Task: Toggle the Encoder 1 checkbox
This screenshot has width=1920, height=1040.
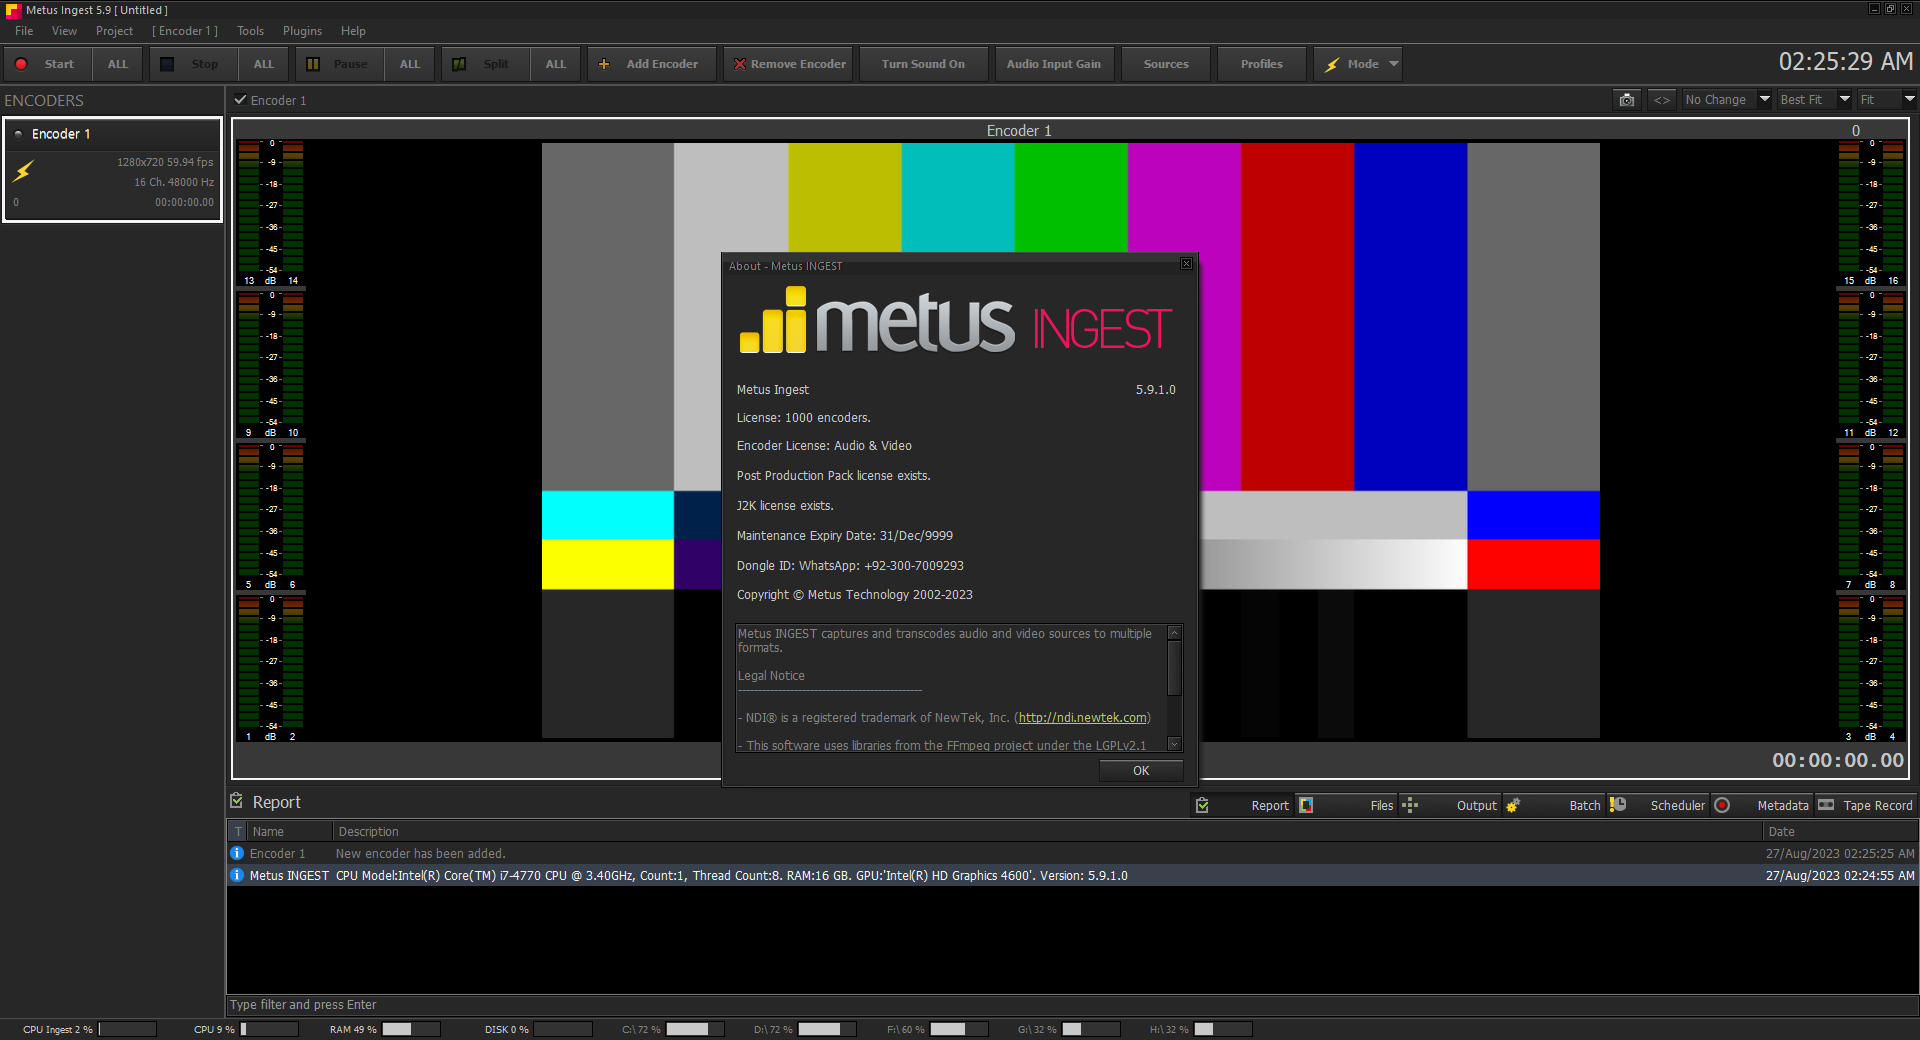Action: 240,100
